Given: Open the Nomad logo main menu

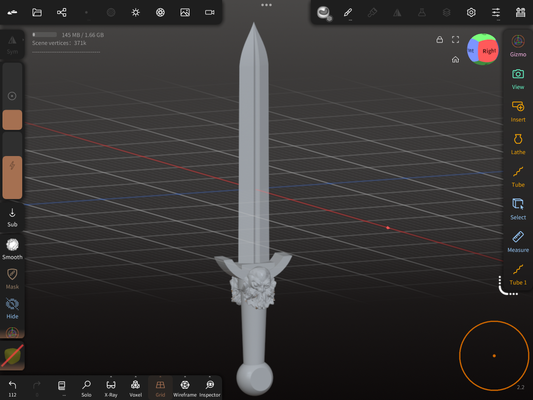Looking at the screenshot, I should (12, 13).
